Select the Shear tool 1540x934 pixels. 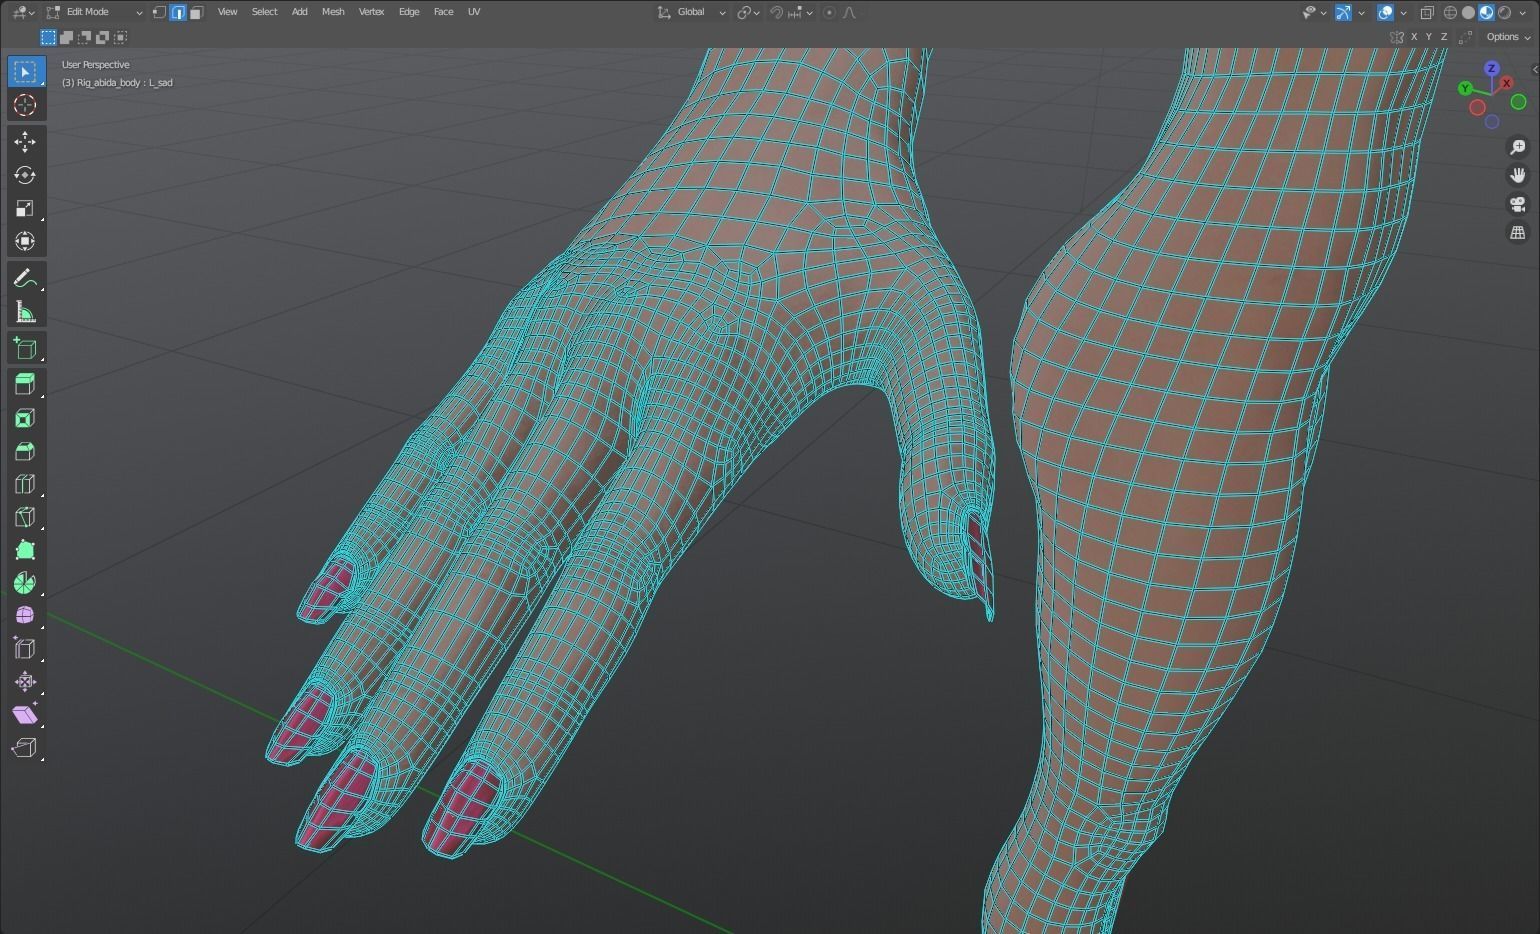click(x=25, y=714)
